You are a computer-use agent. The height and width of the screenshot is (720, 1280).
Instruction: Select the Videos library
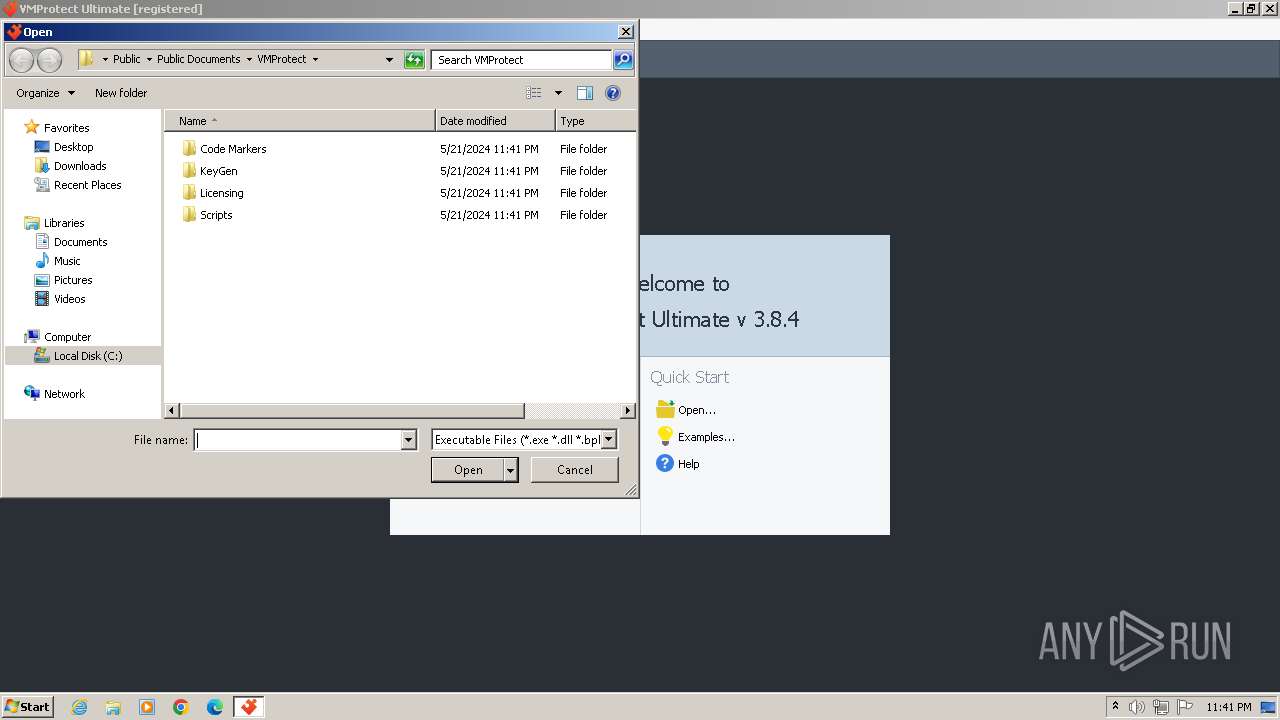pyautogui.click(x=69, y=299)
